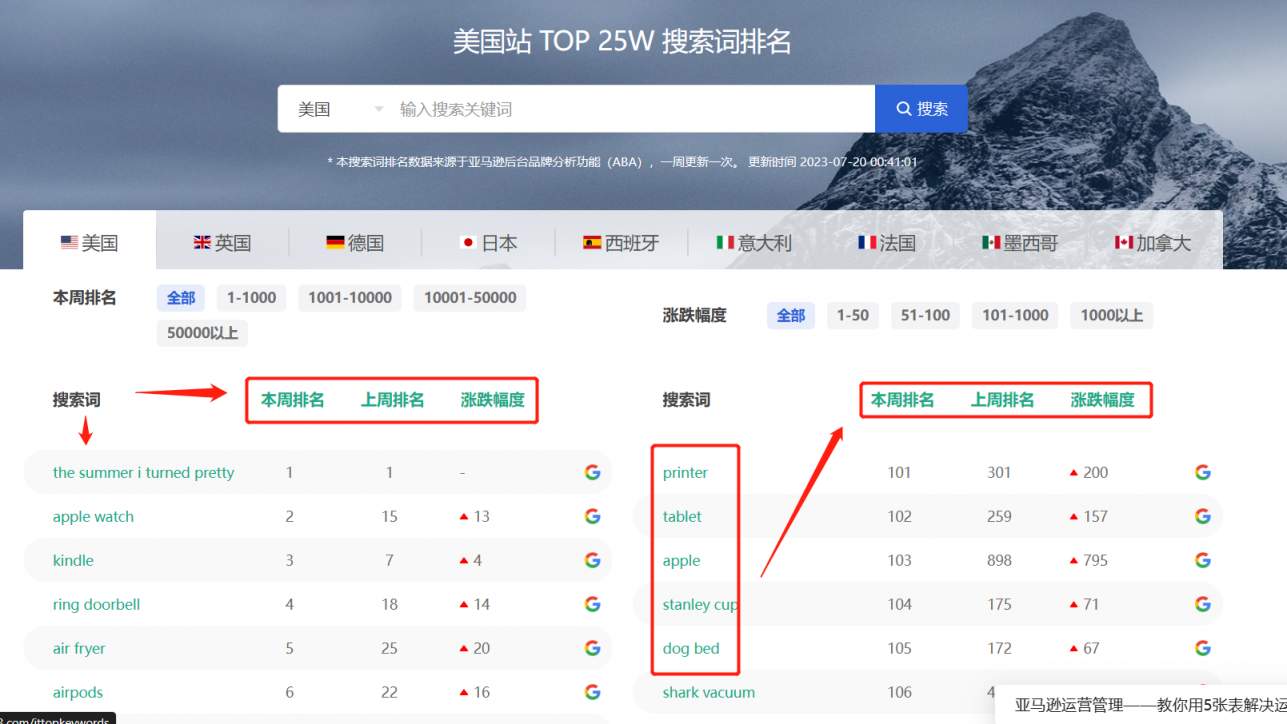
Task: Sort left table by 涨跌幅度
Action: [493, 400]
